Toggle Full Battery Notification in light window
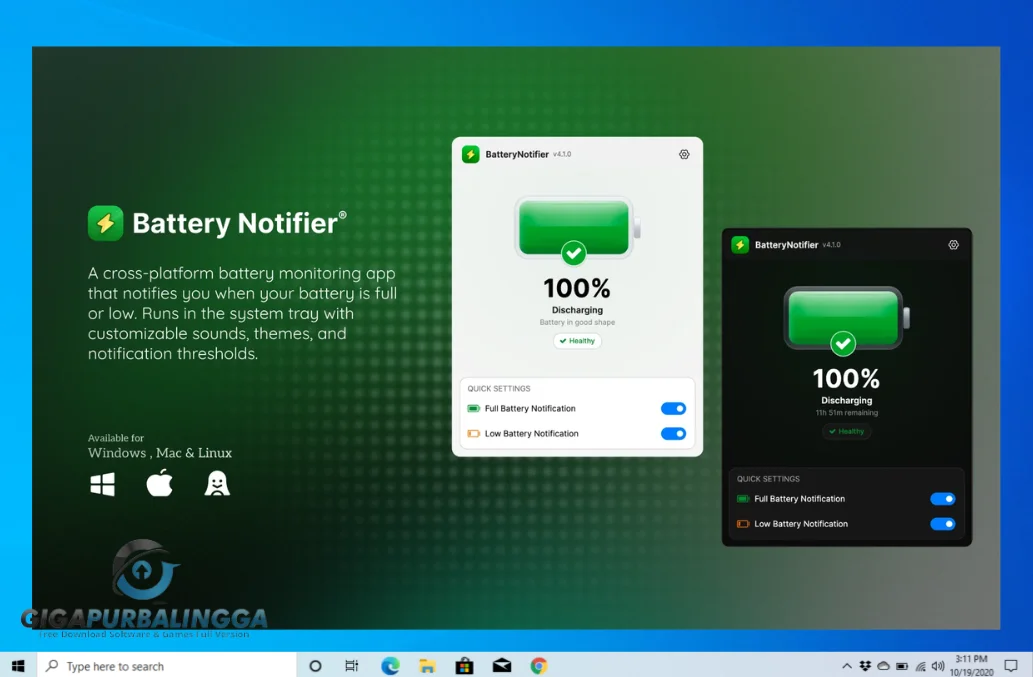This screenshot has height=677, width=1033. (x=673, y=408)
